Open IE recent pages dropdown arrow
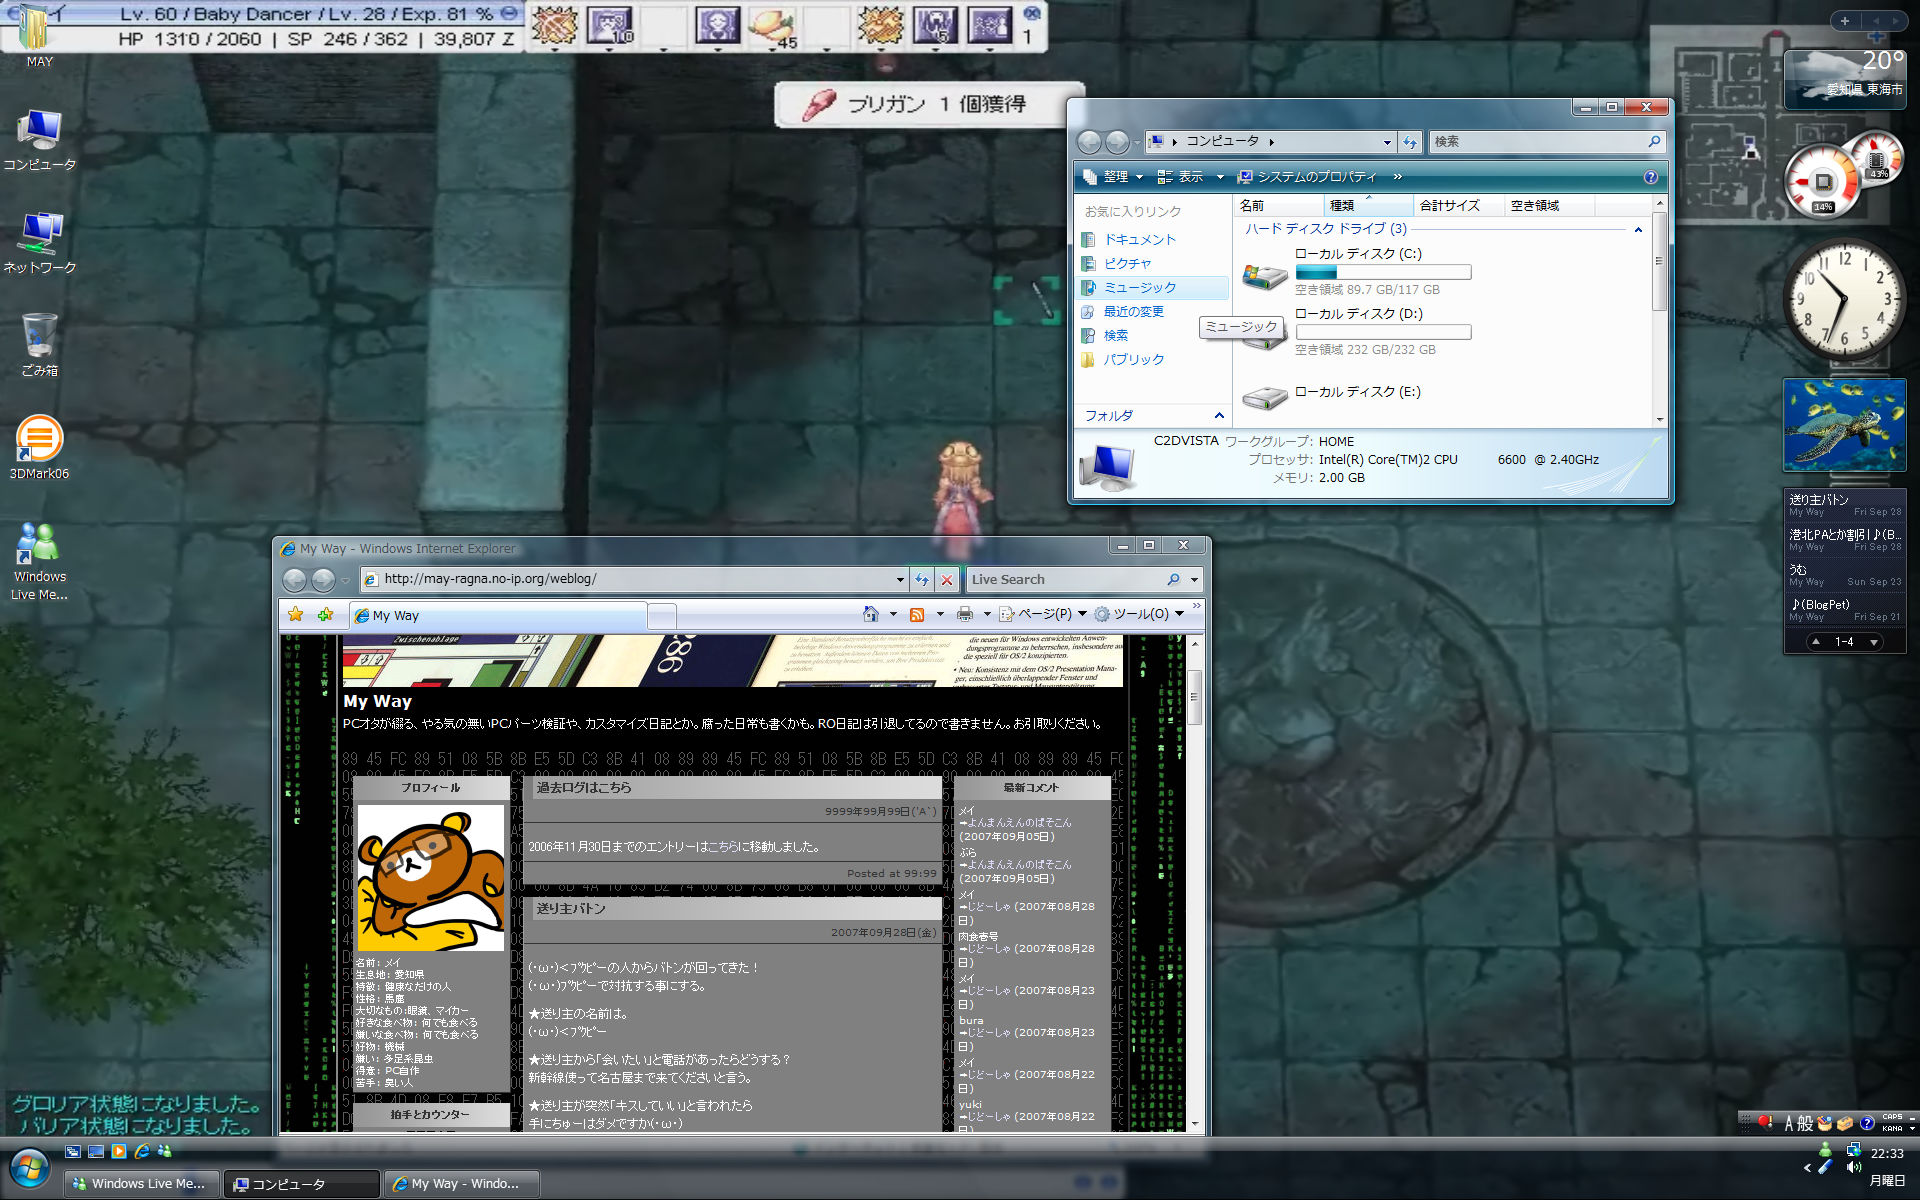The height and width of the screenshot is (1200, 1920). click(x=345, y=580)
